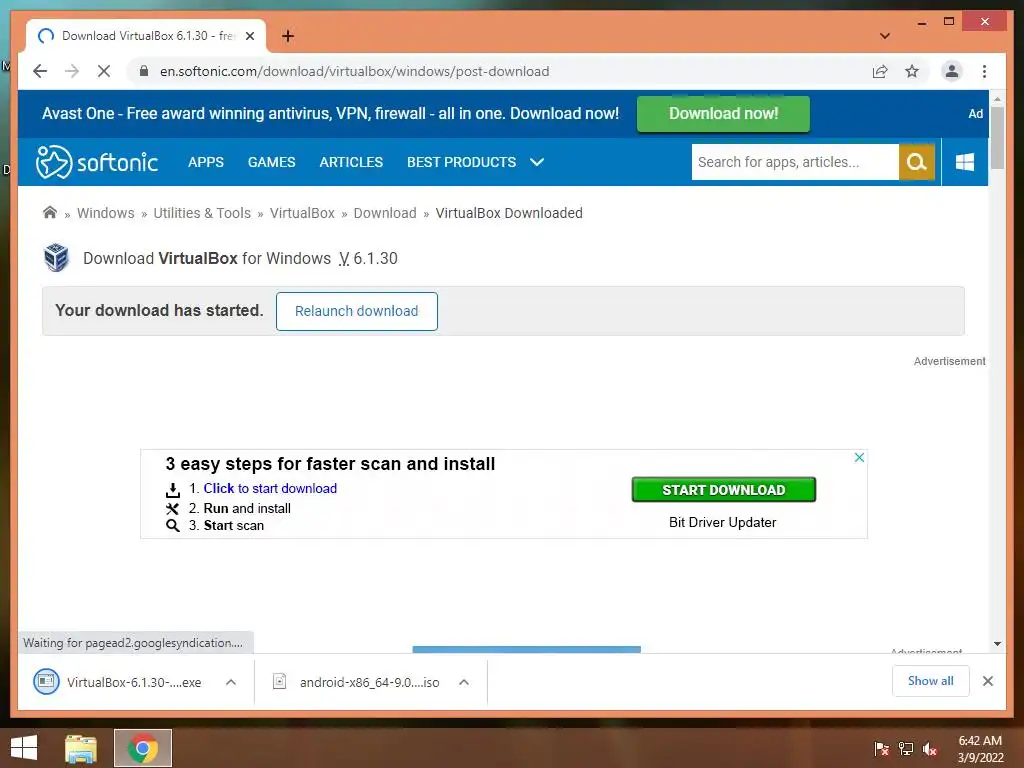Image resolution: width=1024 pixels, height=768 pixels.
Task: Click the scrollbar up arrow
Action: click(997, 99)
